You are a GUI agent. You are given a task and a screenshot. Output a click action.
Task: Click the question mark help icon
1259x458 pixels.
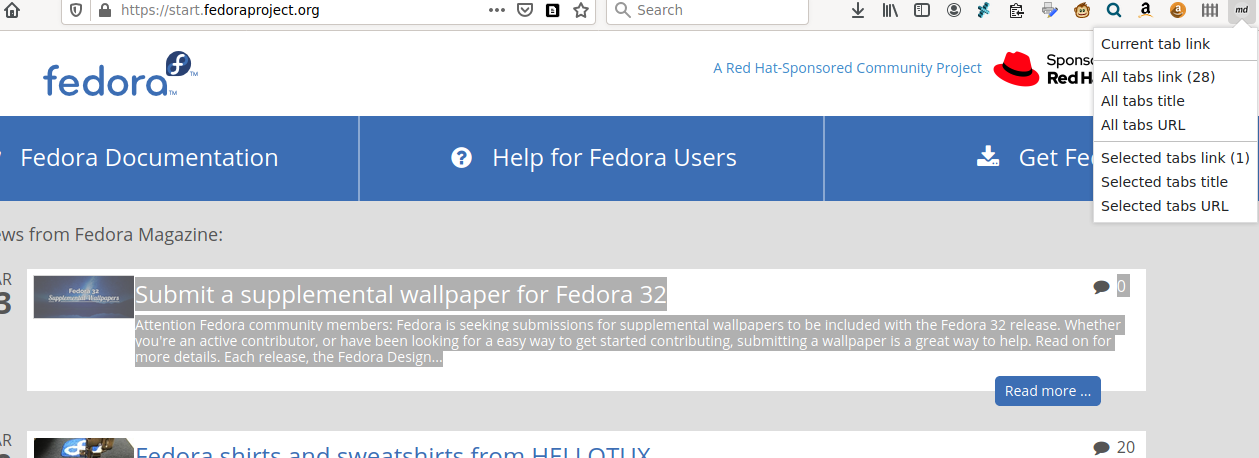(x=461, y=157)
